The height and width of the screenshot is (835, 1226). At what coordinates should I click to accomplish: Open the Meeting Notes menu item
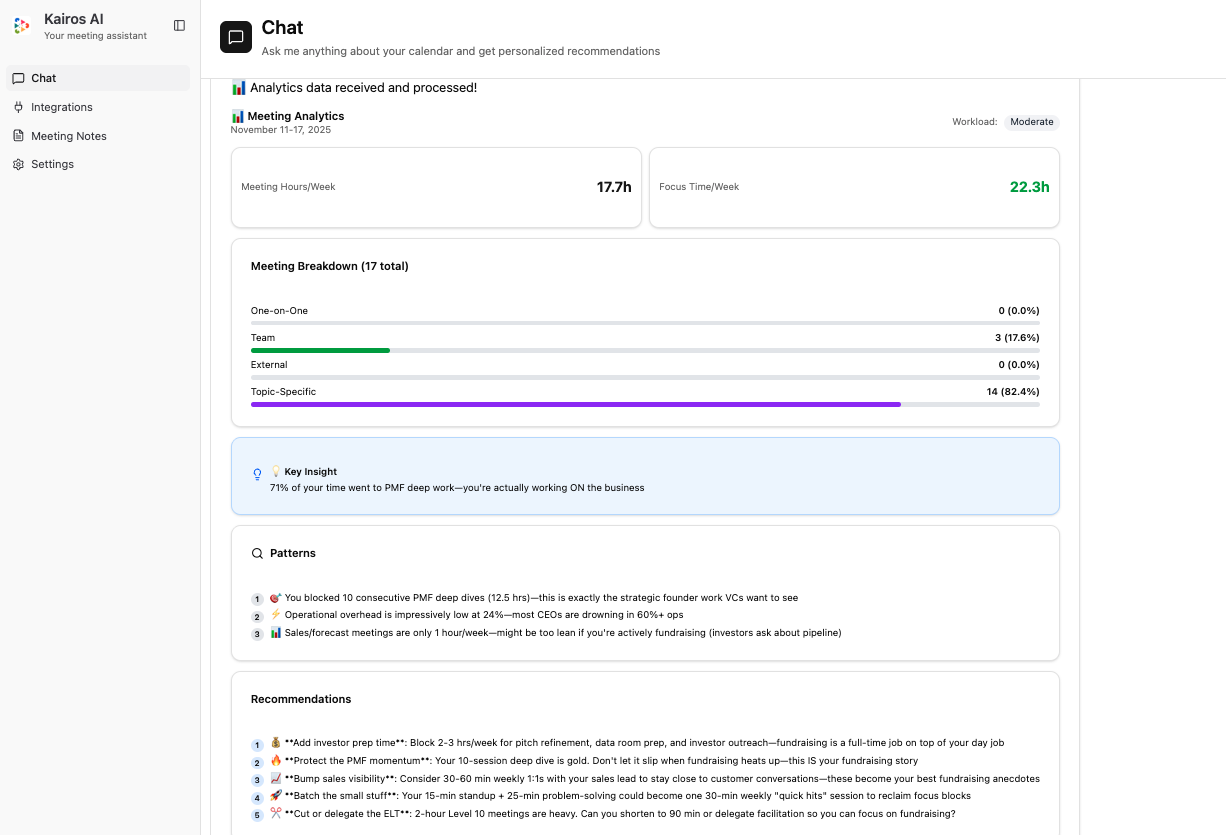68,136
